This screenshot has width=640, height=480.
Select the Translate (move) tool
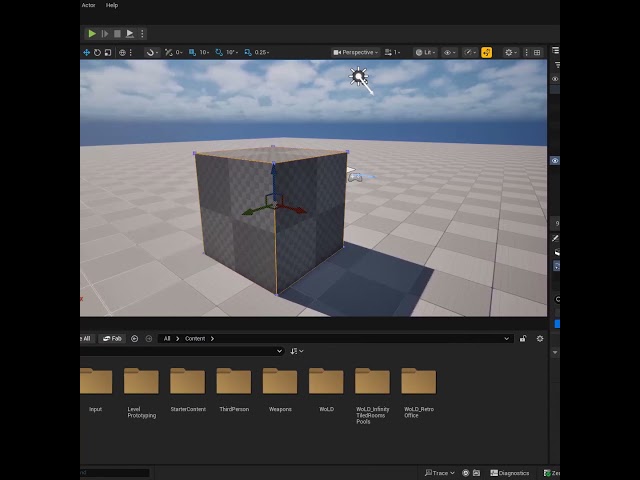pyautogui.click(x=87, y=52)
